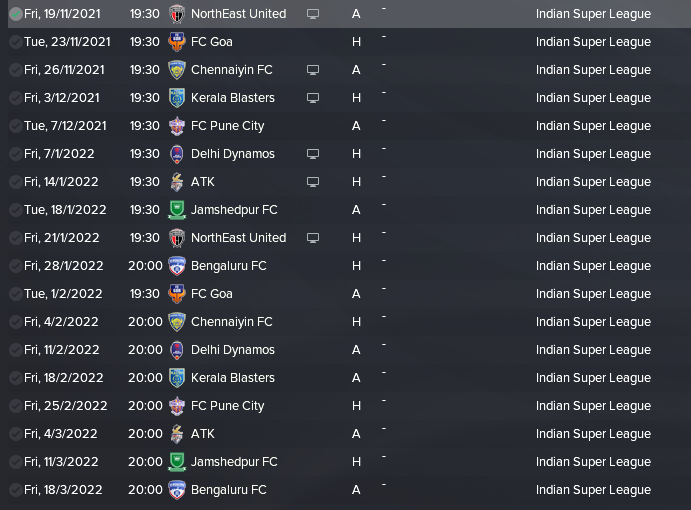Click NorthEast United crest on 19/11/2021 fixture
This screenshot has height=510, width=691.
point(177,14)
